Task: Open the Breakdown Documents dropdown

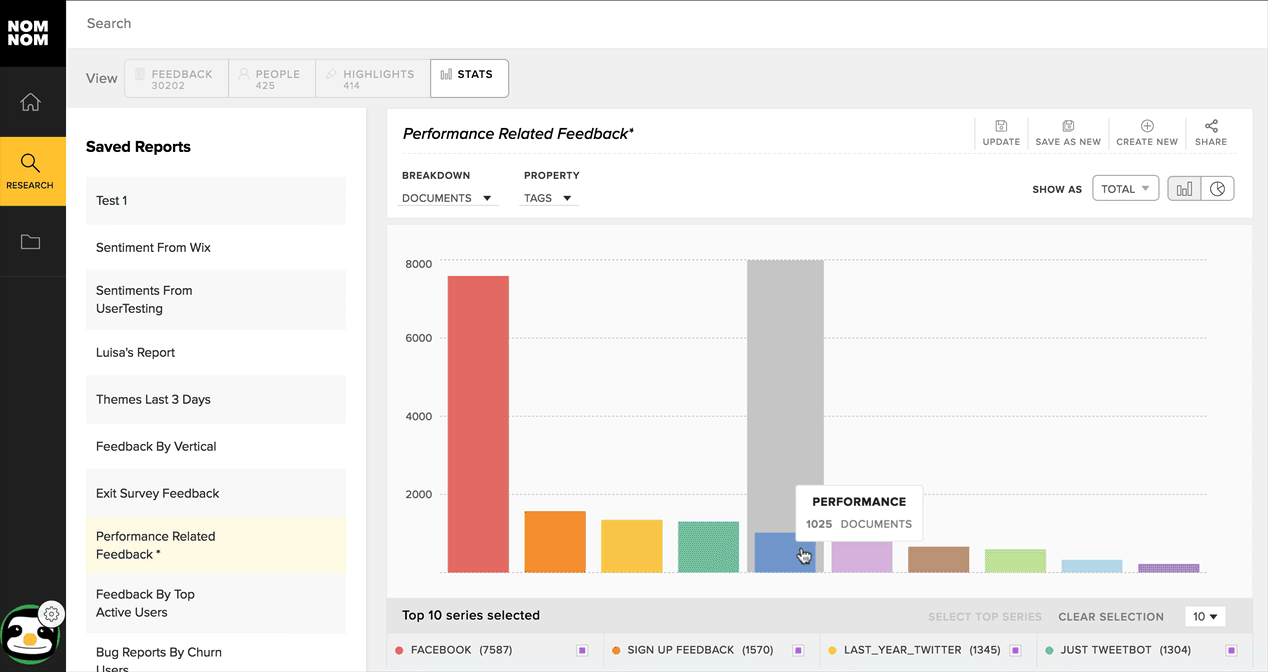Action: pyautogui.click(x=447, y=198)
